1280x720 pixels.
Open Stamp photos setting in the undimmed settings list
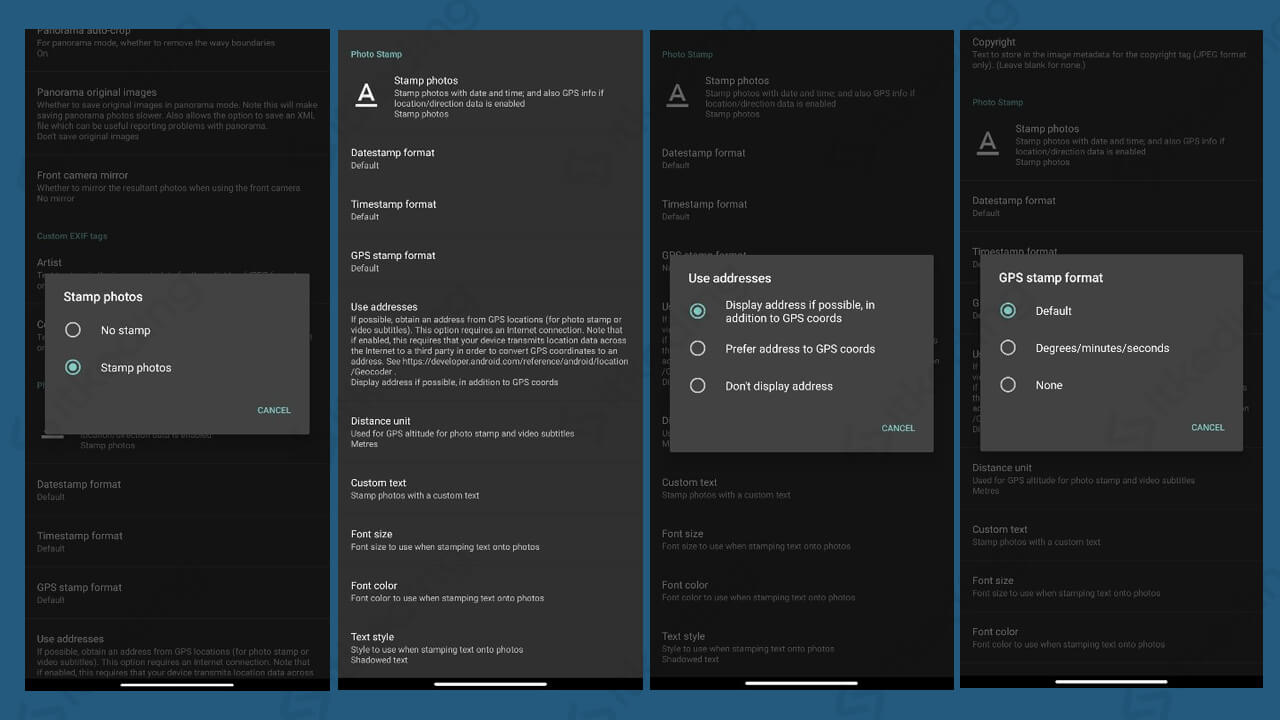click(x=490, y=97)
